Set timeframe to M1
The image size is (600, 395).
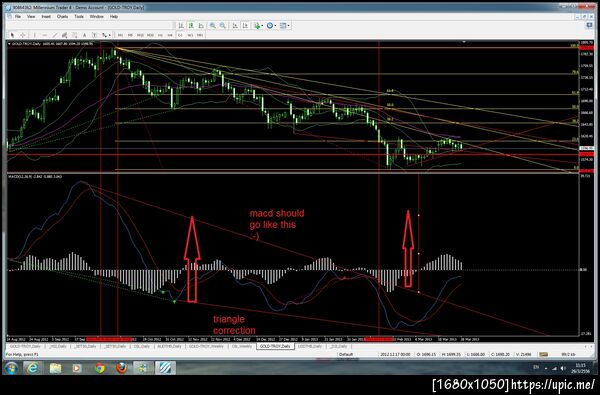pyautogui.click(x=120, y=35)
